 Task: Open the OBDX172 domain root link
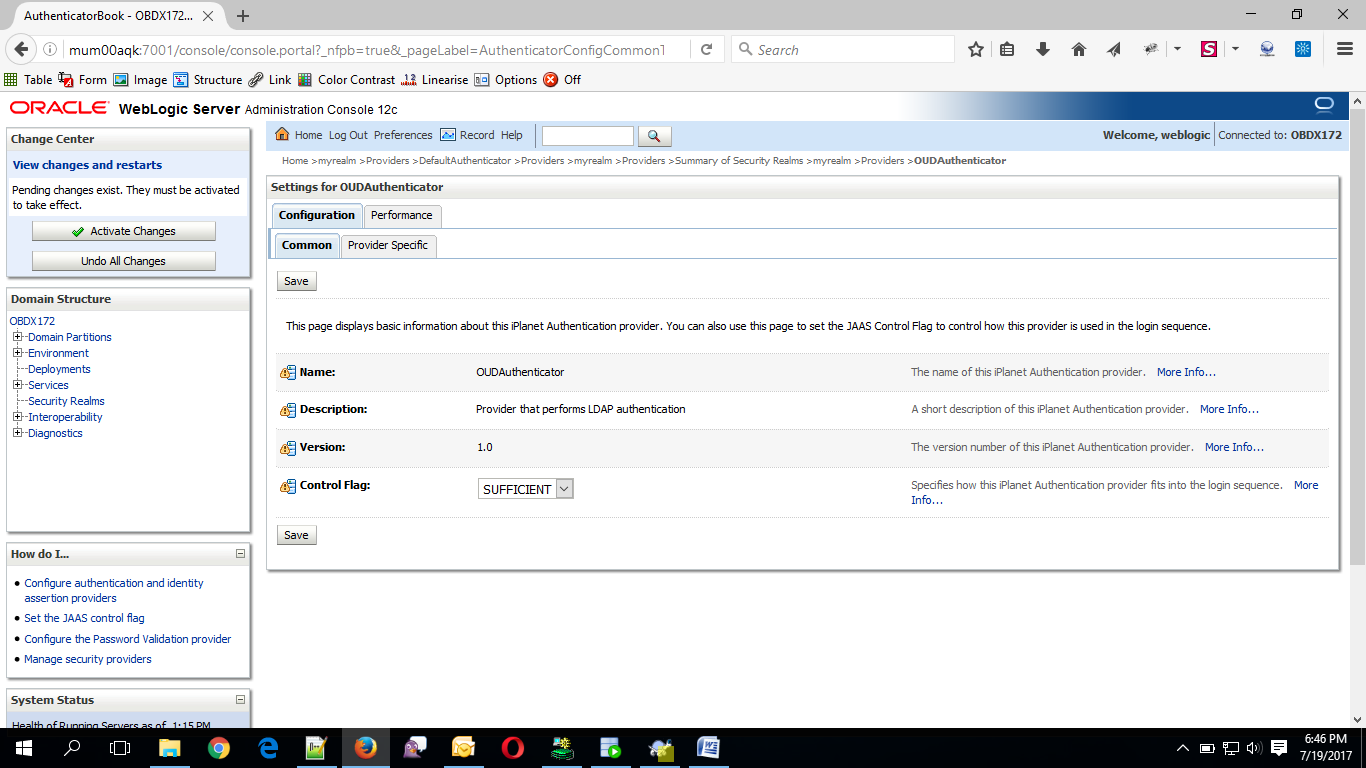[32, 321]
